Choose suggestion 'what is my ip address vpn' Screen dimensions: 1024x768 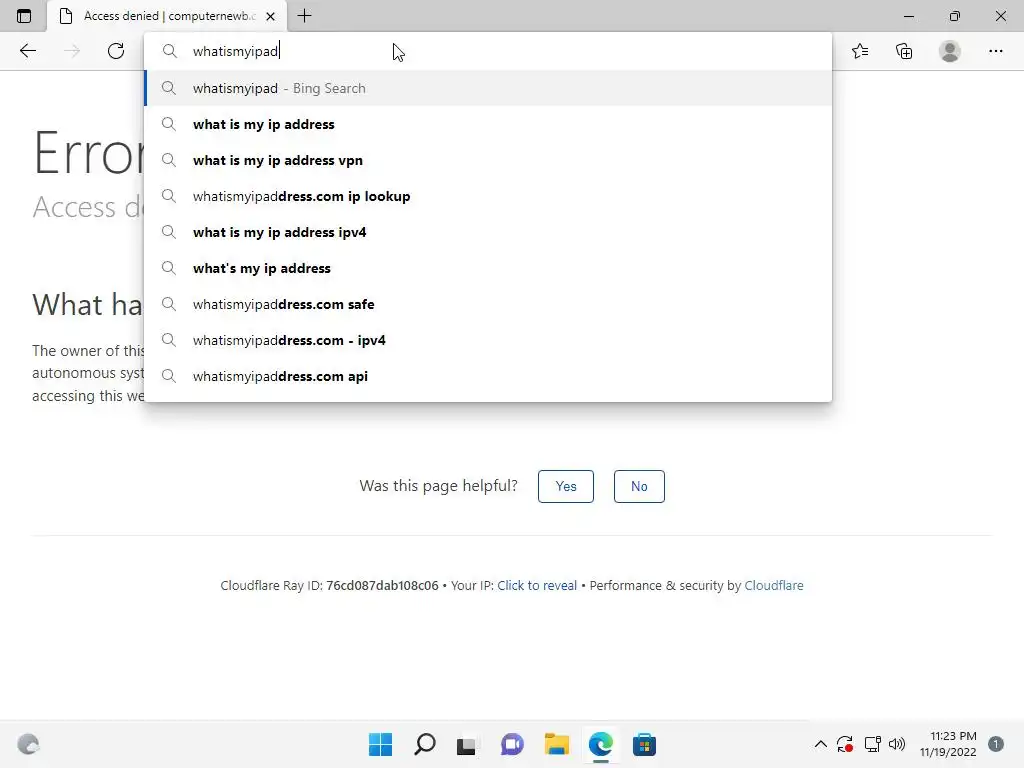pyautogui.click(x=488, y=160)
